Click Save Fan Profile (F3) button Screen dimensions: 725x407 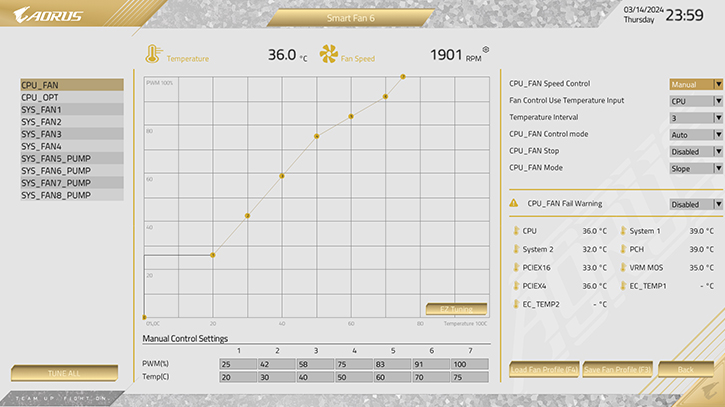click(618, 369)
